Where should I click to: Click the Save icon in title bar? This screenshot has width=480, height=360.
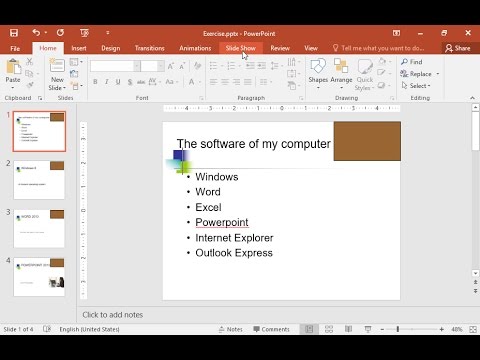click(14, 33)
